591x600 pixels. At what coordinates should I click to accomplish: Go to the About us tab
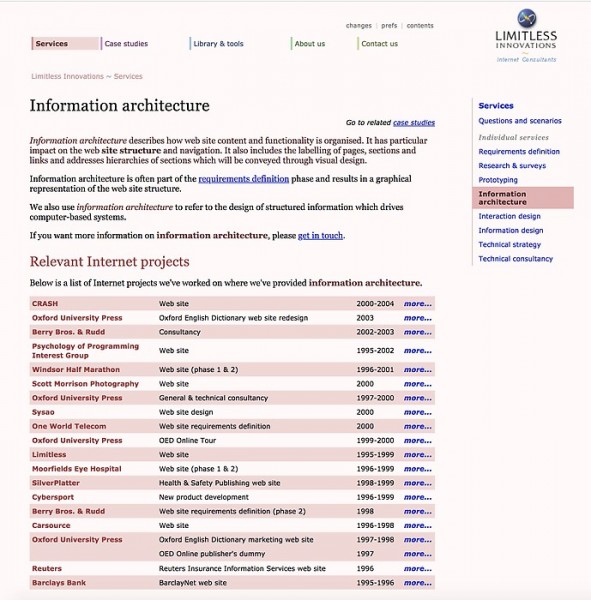(x=310, y=44)
